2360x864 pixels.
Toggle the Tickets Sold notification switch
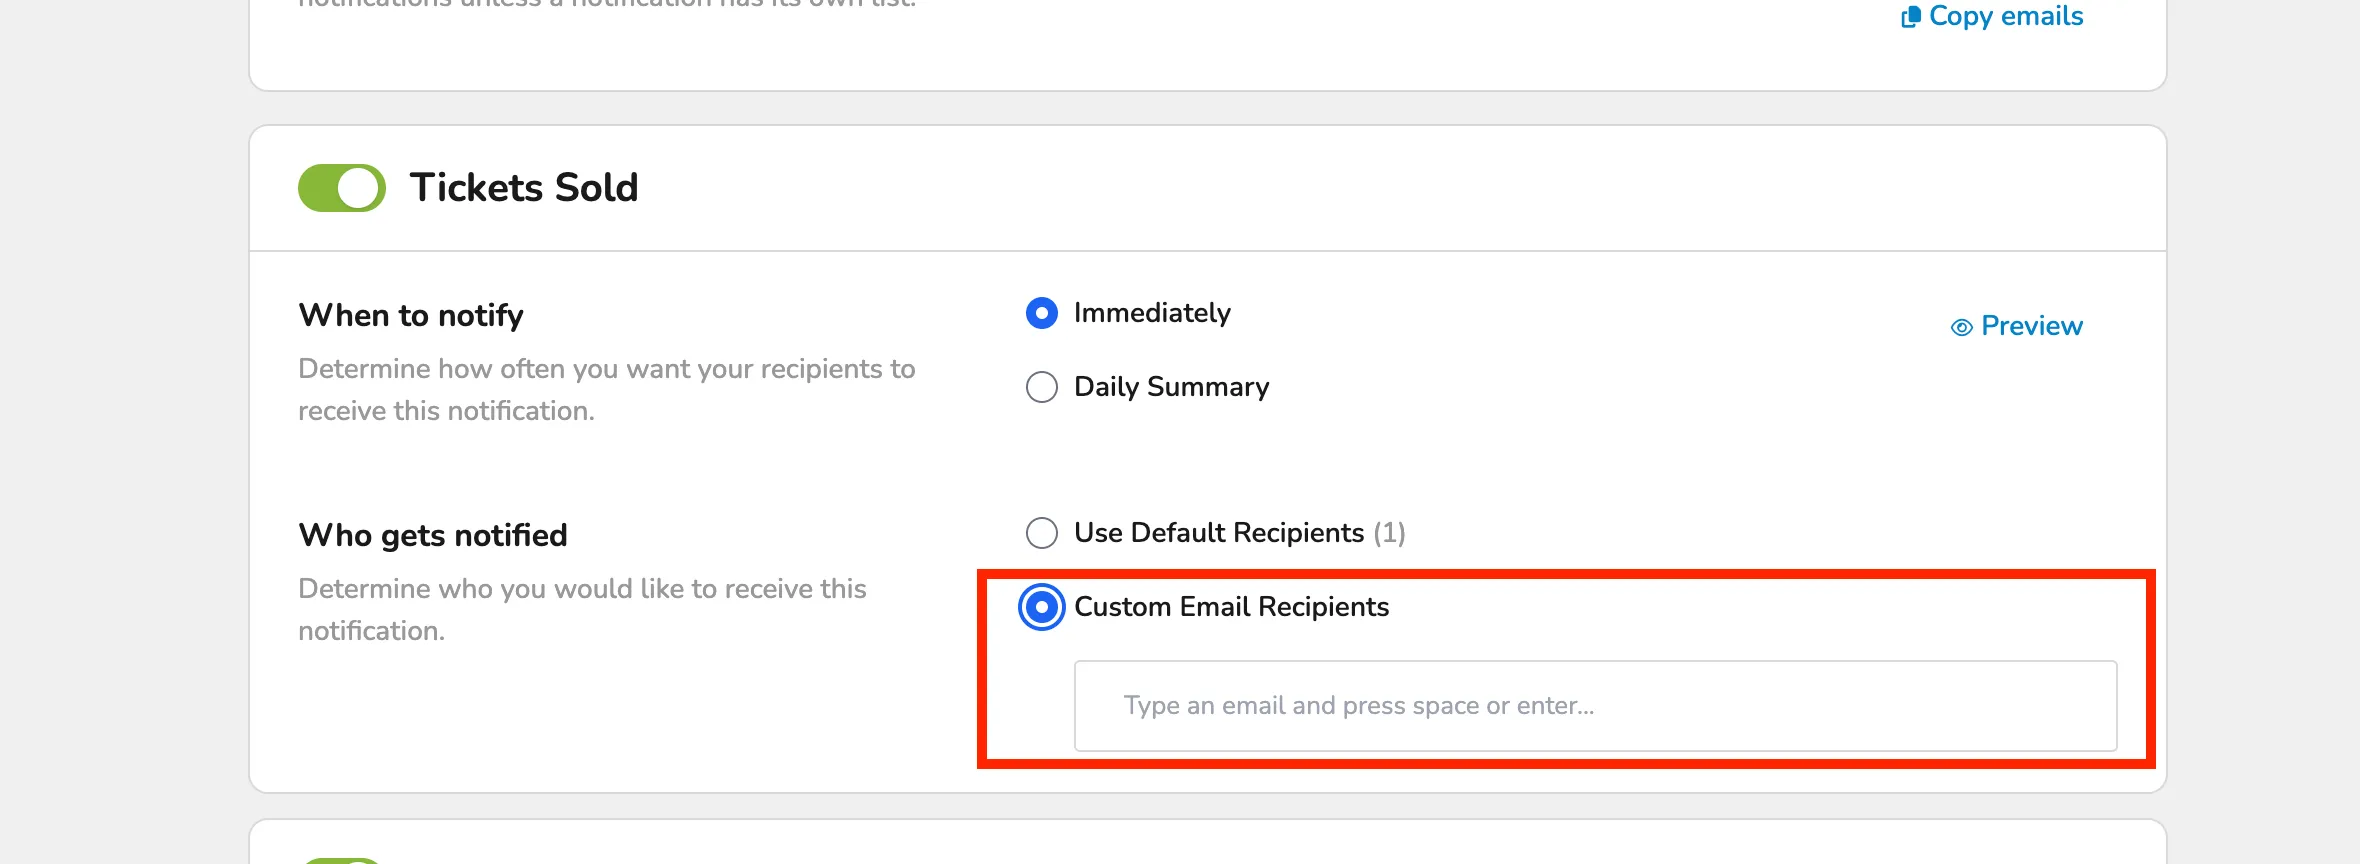(x=342, y=188)
